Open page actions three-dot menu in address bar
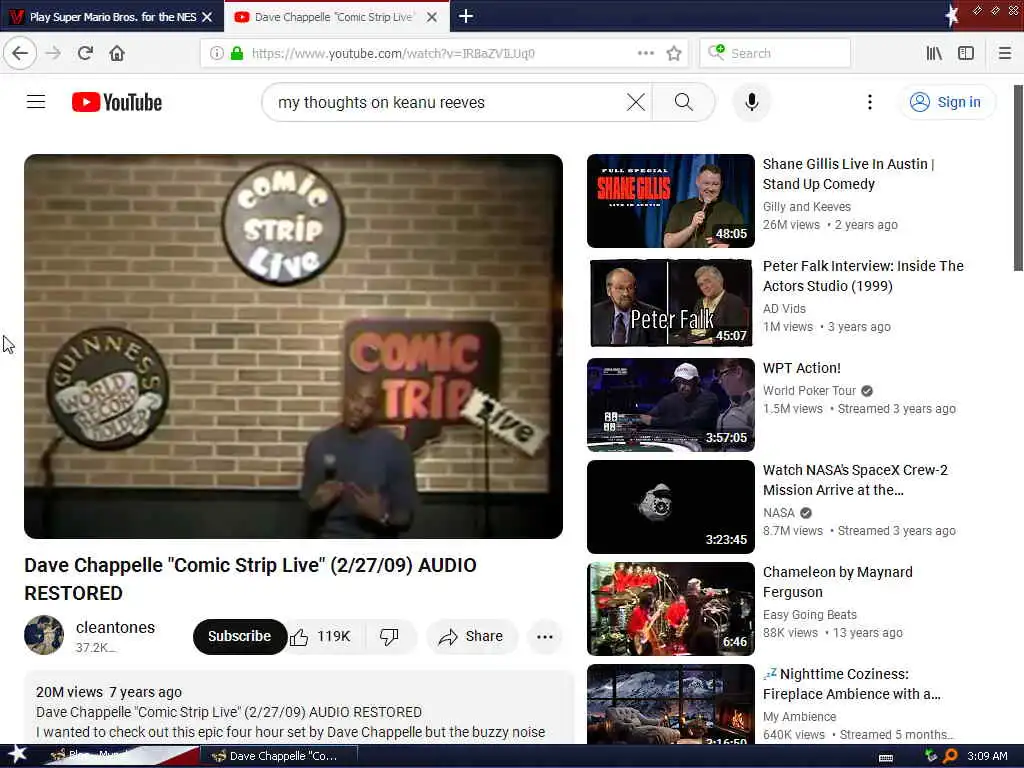This screenshot has width=1024, height=768. pos(645,54)
